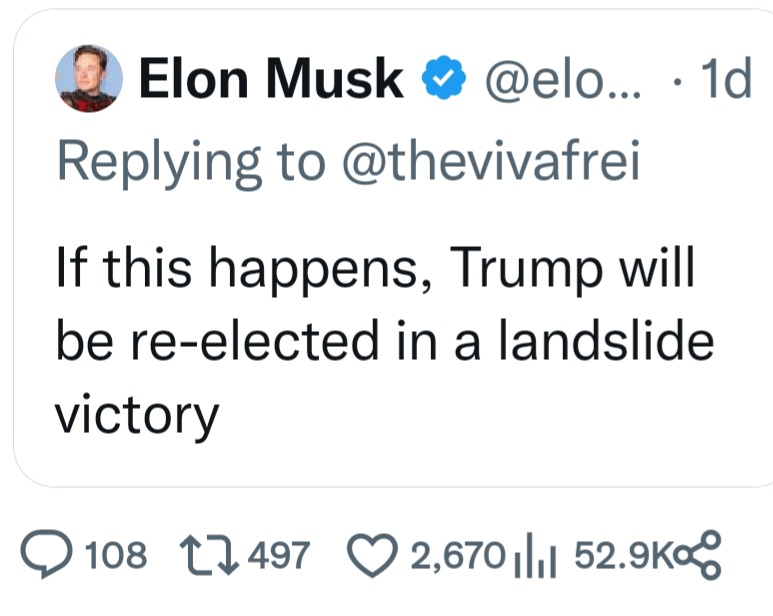
Task: Click the word "victory" in the tweet
Action: pos(135,412)
